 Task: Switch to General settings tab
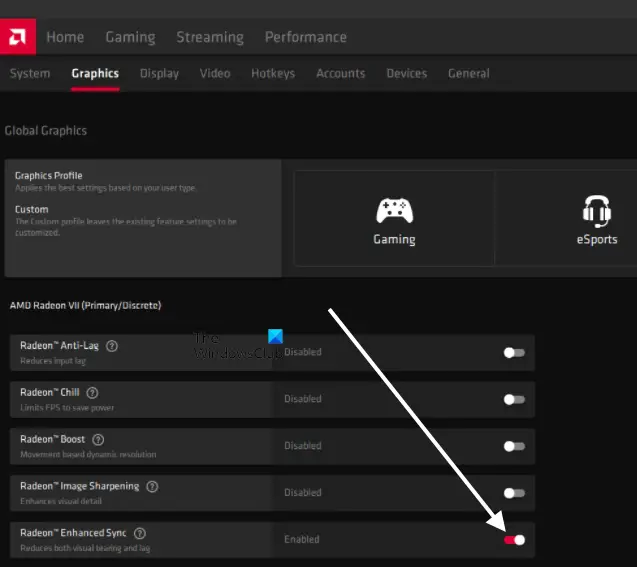pos(469,73)
